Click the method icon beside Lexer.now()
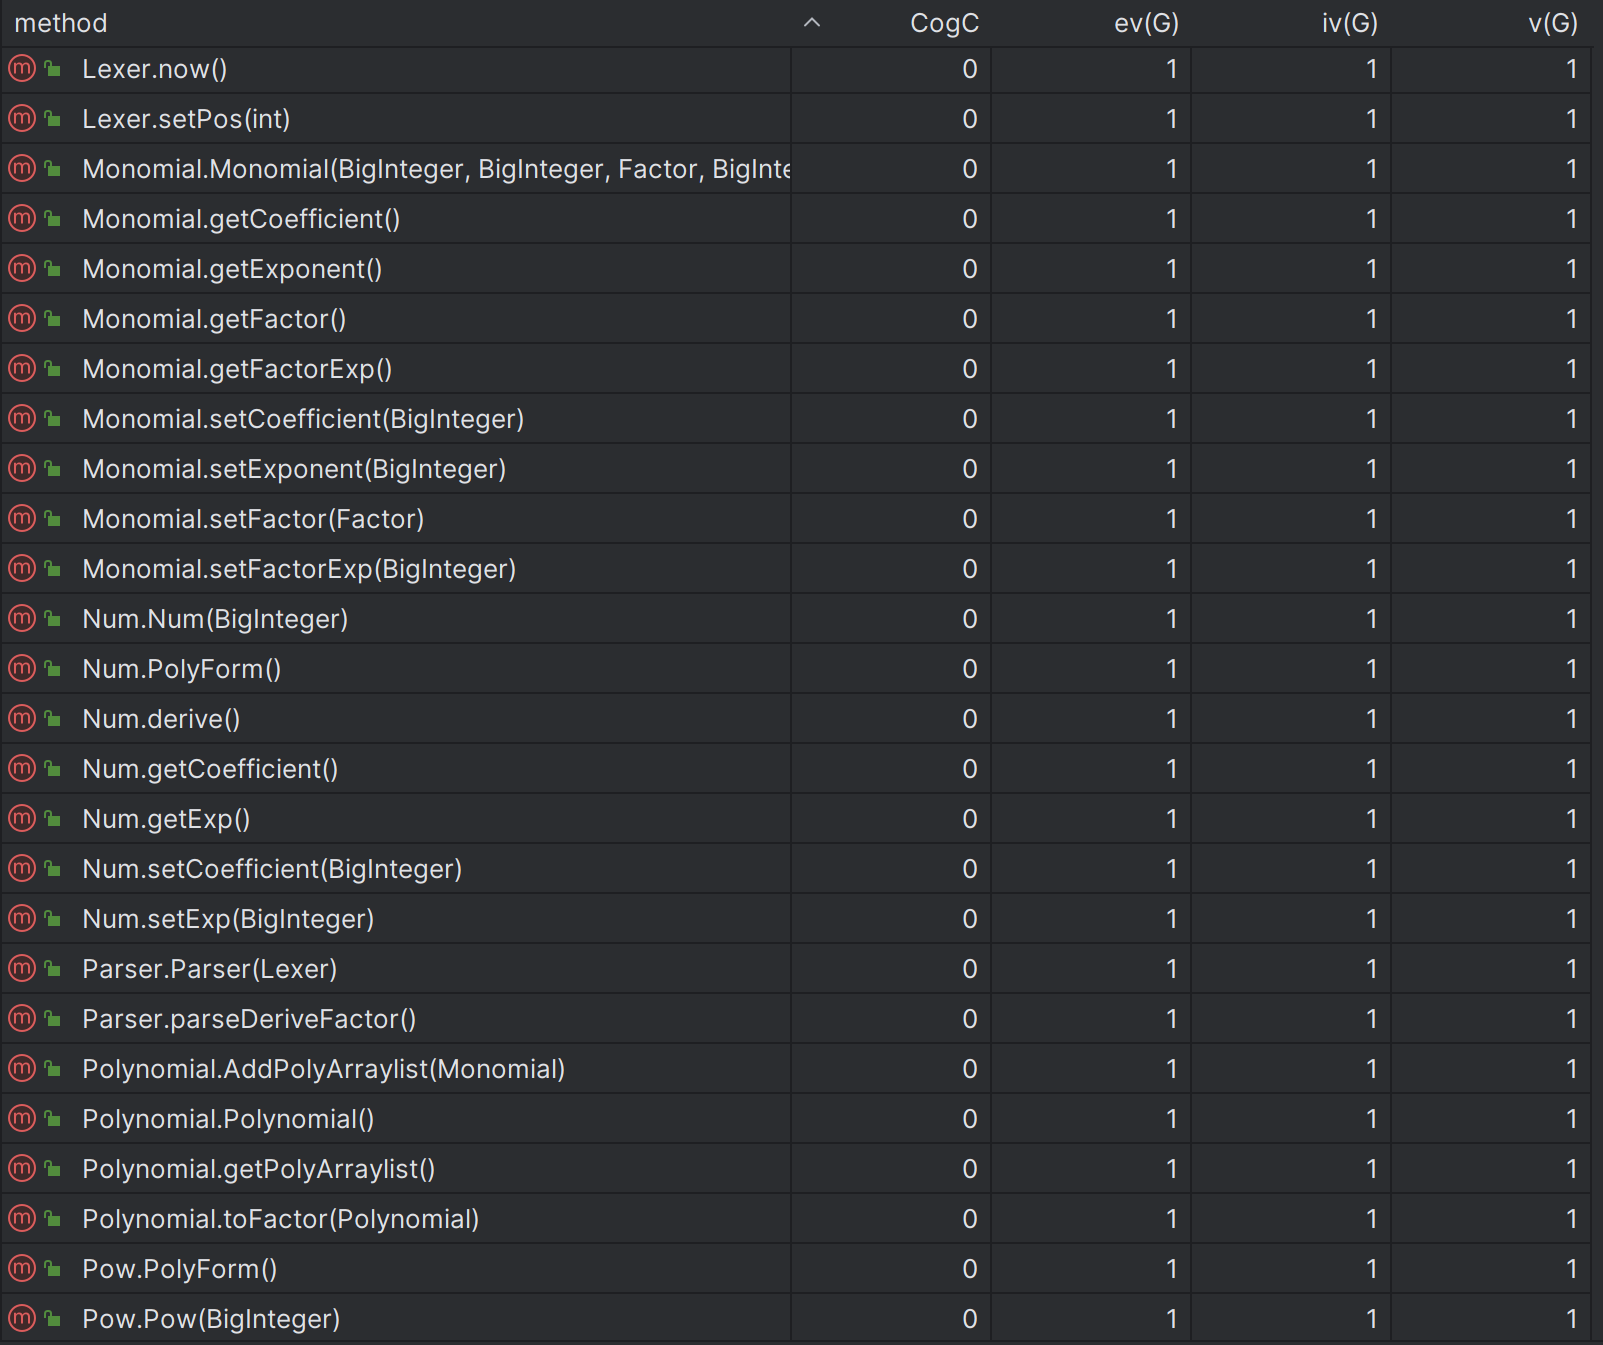1603x1345 pixels. (22, 69)
